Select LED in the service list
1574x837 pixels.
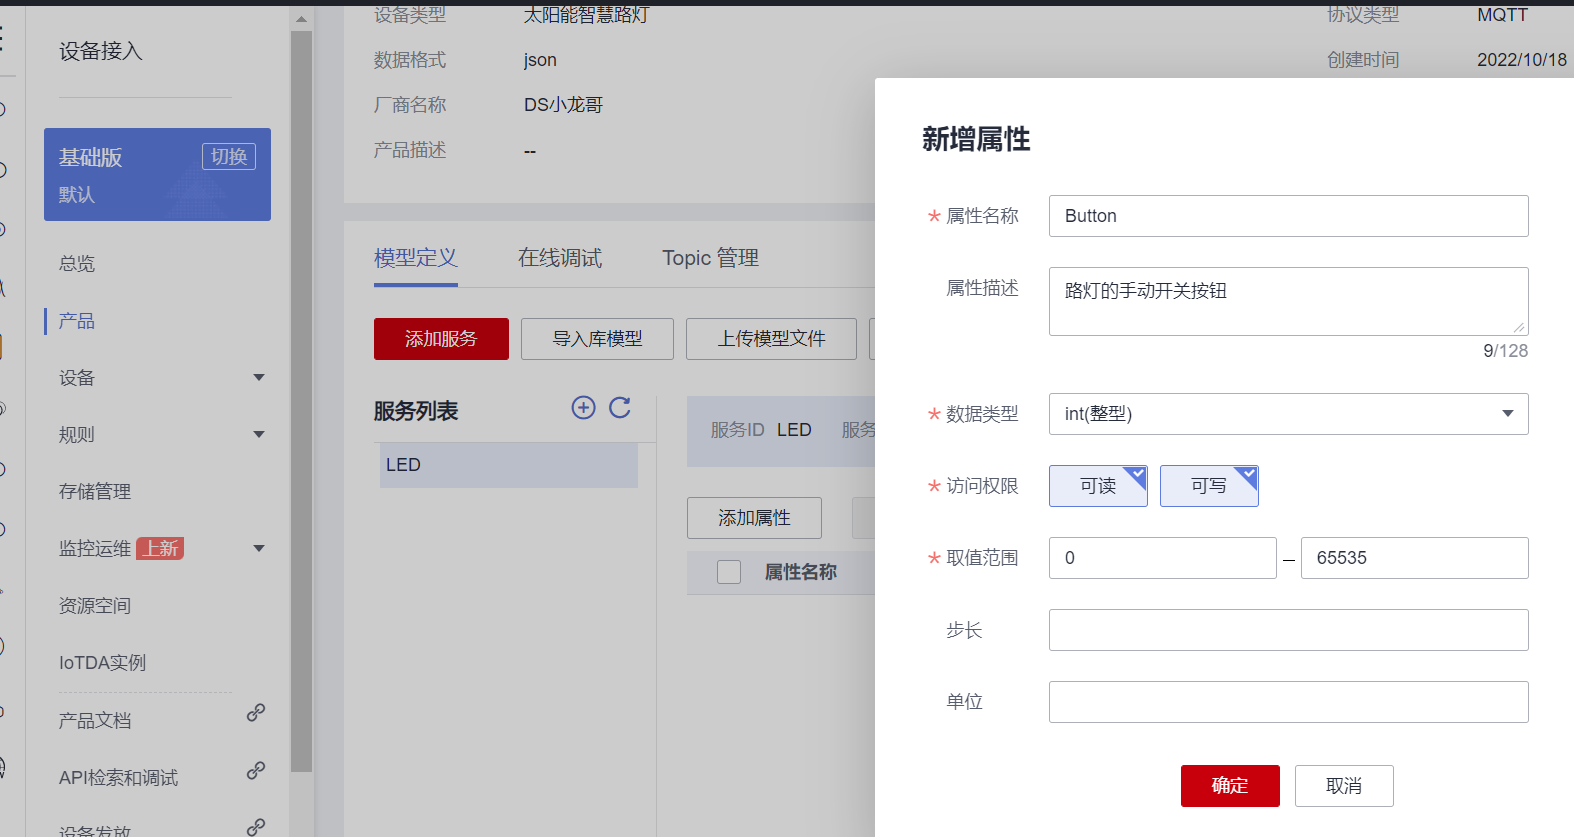pos(508,465)
